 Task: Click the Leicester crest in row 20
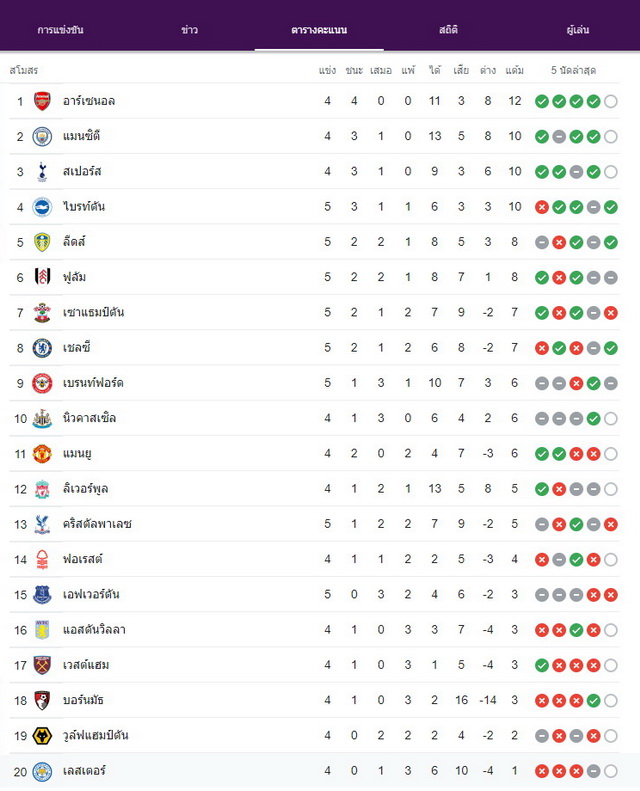[x=42, y=771]
